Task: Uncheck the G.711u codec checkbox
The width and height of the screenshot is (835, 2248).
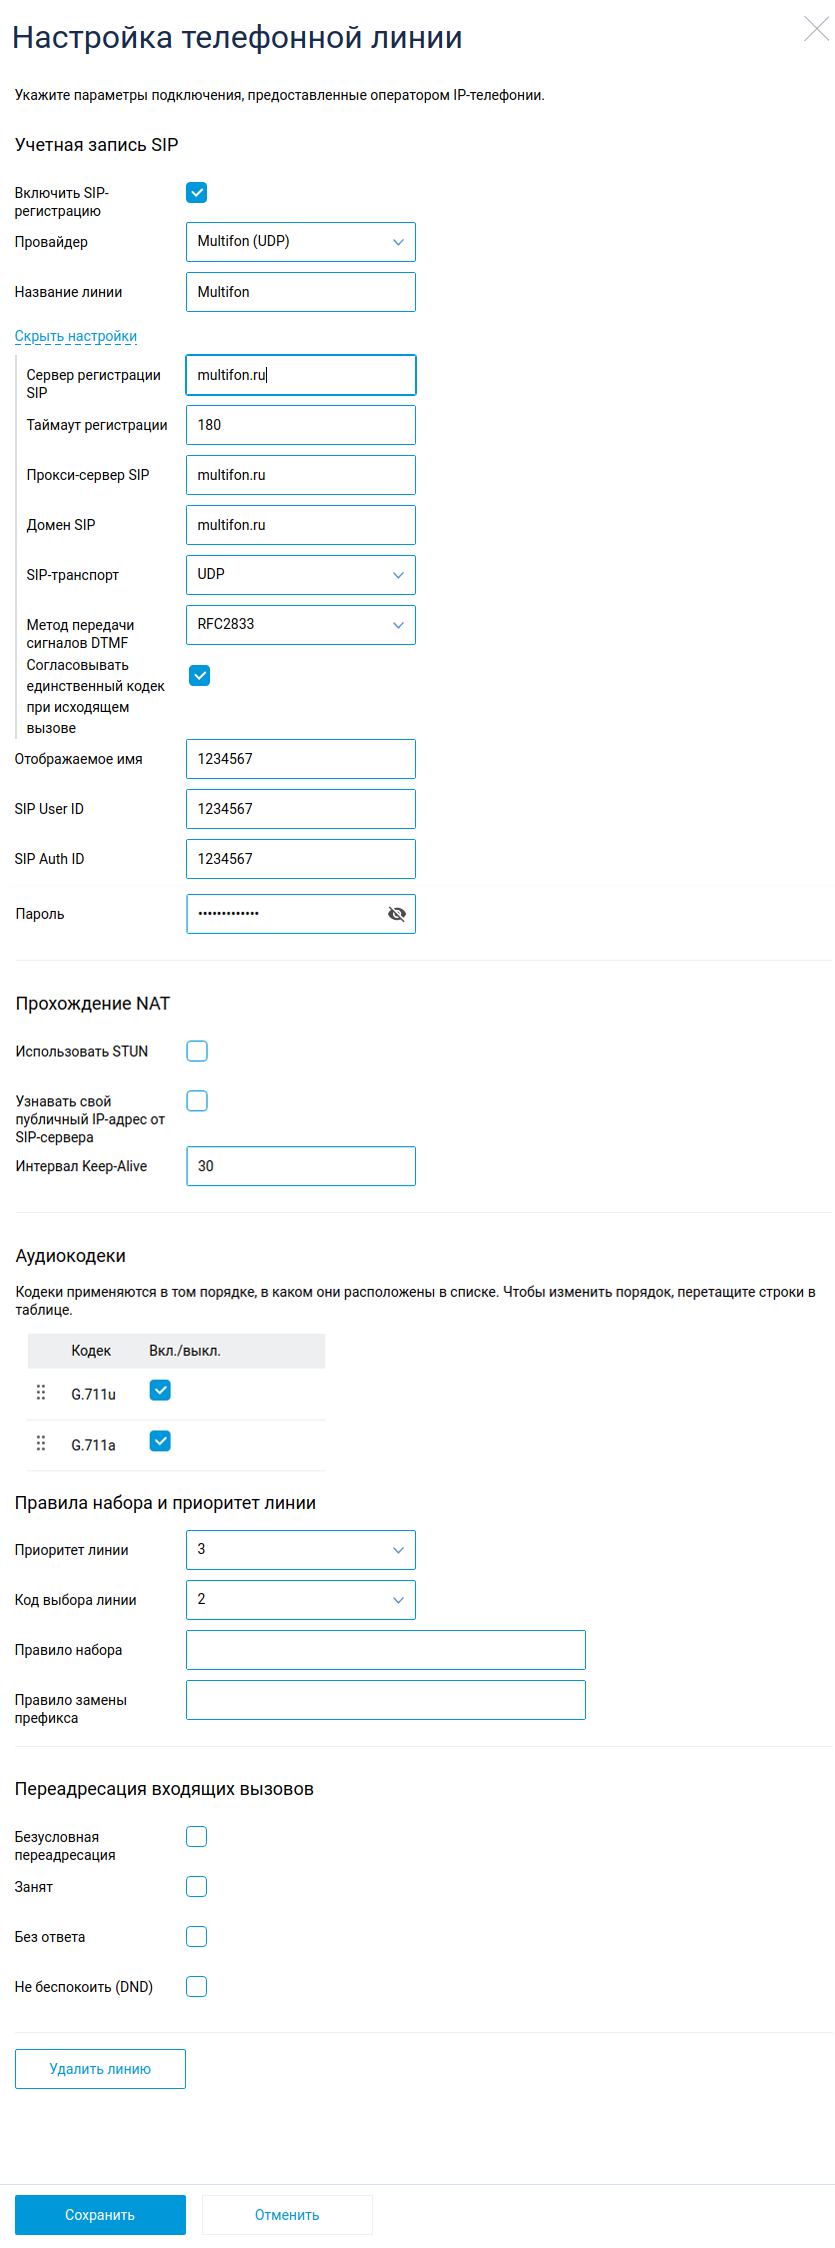Action: pos(160,1390)
